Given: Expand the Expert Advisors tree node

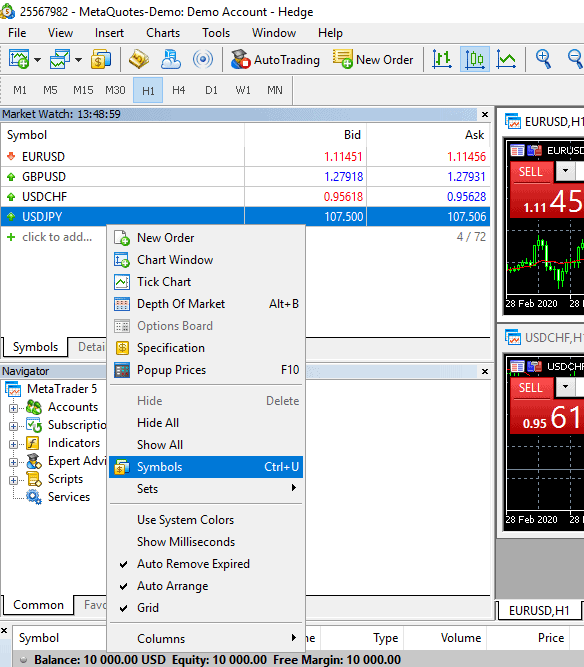Looking at the screenshot, I should click(x=13, y=462).
